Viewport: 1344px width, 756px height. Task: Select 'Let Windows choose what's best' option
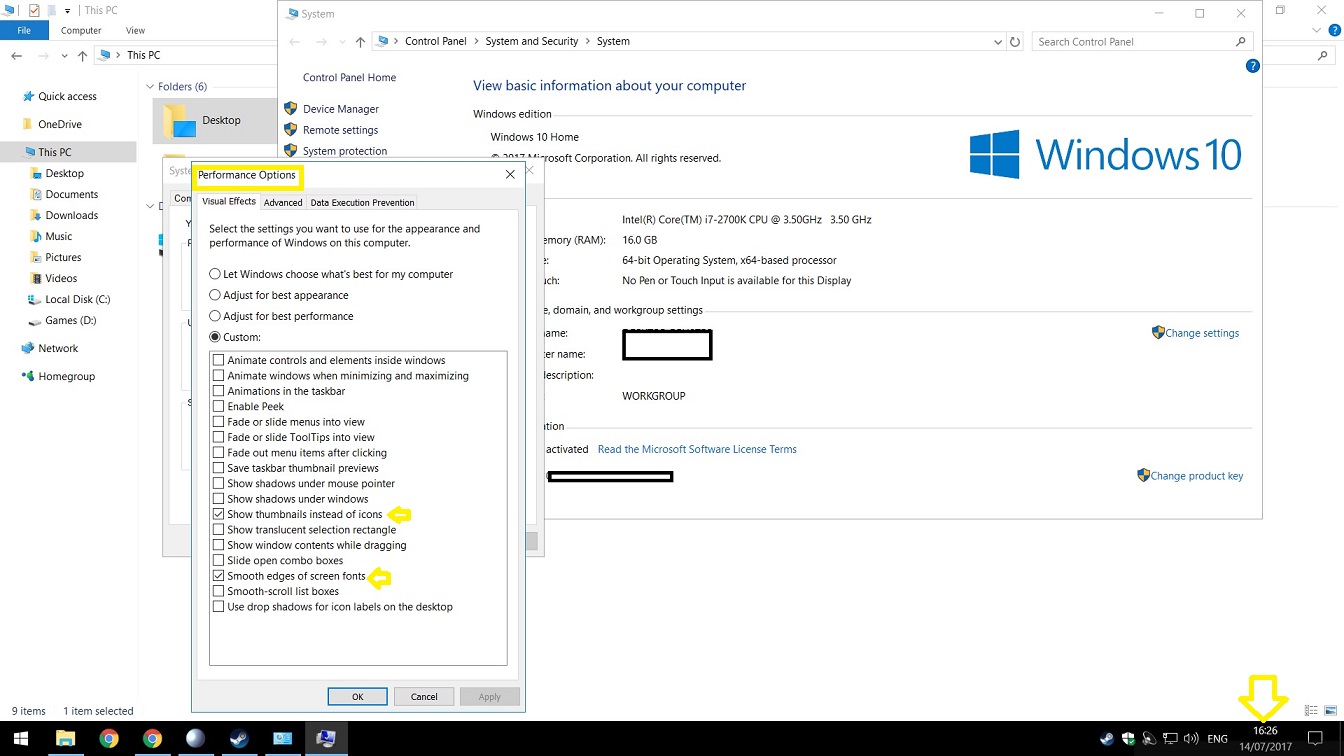click(x=215, y=274)
